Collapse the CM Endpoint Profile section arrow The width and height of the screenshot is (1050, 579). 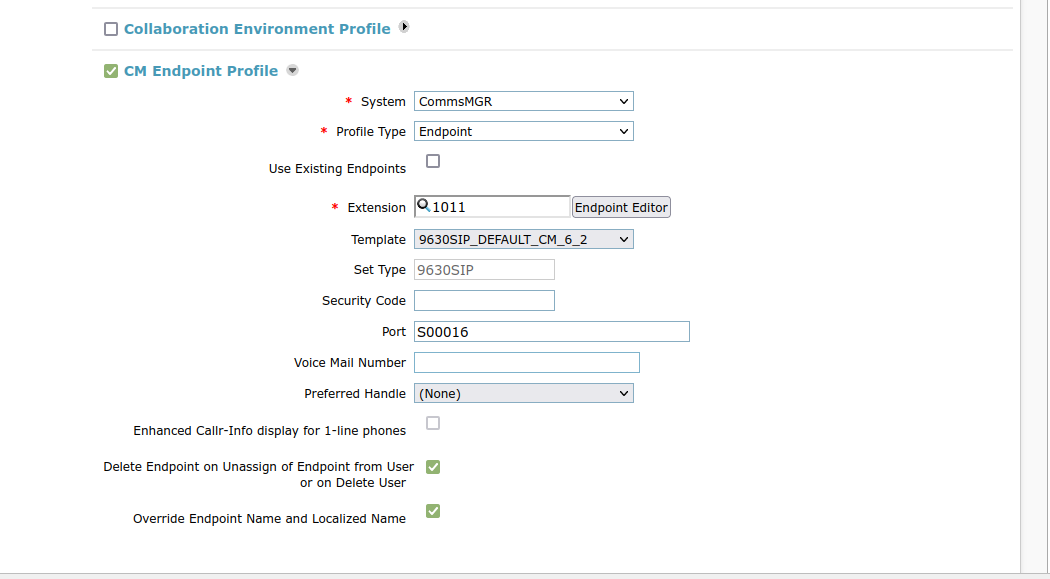292,70
